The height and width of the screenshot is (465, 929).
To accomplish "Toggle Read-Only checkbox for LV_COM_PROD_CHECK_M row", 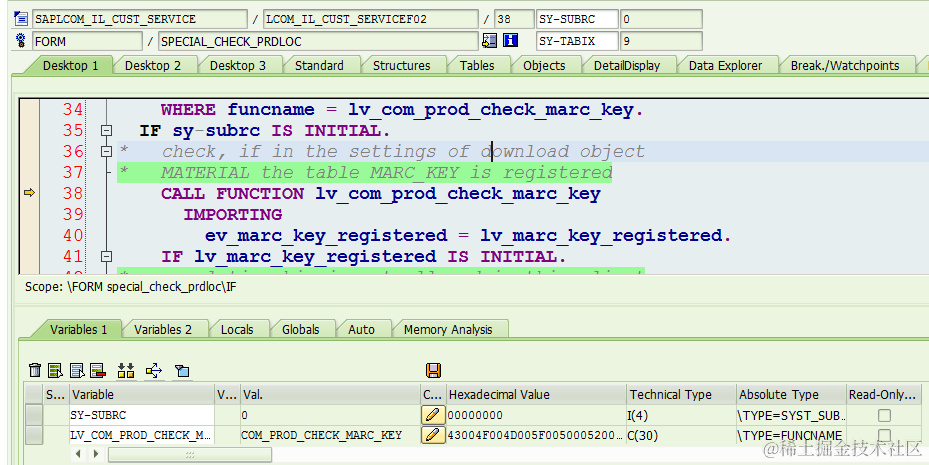I will point(884,435).
